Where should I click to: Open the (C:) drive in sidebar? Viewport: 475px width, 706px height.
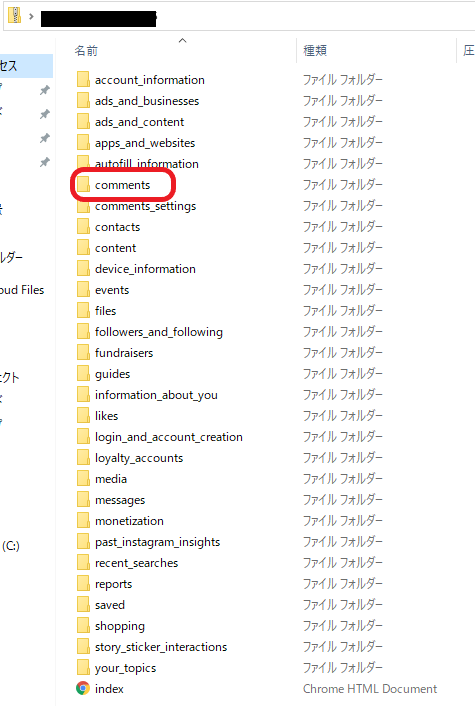(11, 546)
